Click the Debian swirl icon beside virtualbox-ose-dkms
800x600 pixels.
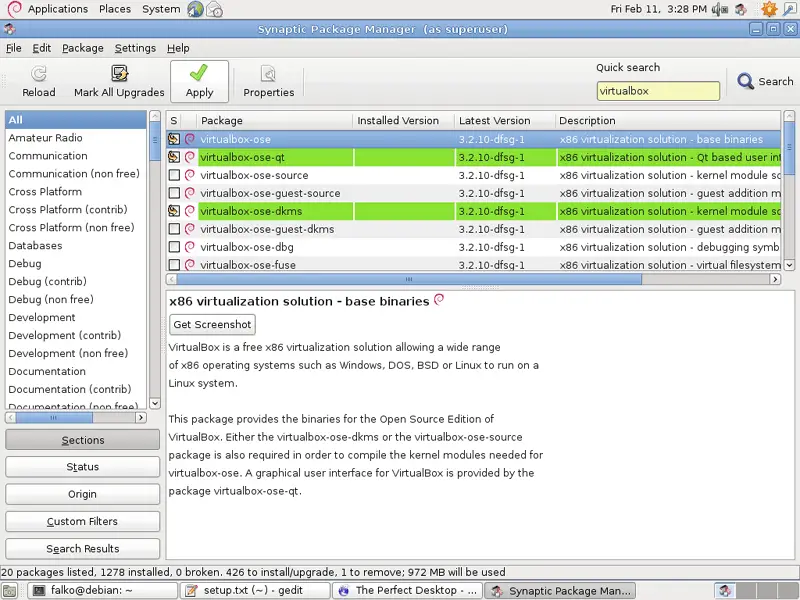tap(190, 211)
